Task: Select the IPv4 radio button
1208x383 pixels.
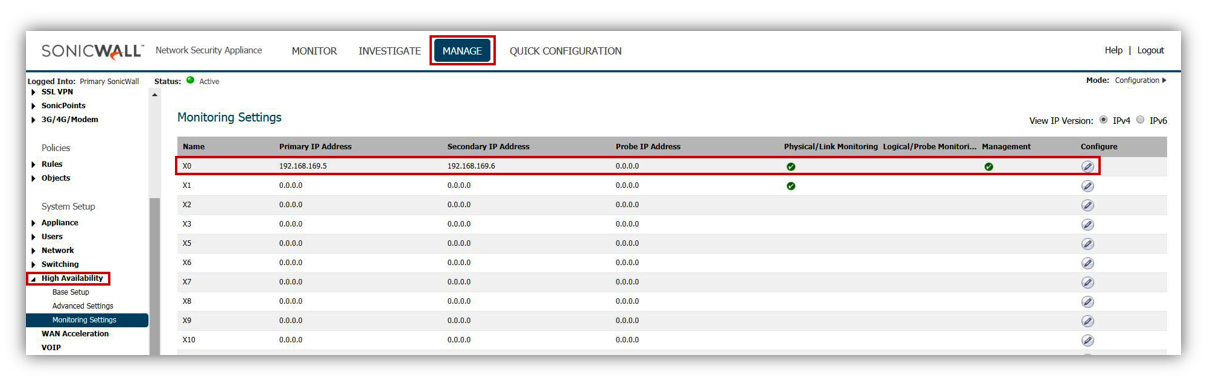Action: (x=1103, y=120)
